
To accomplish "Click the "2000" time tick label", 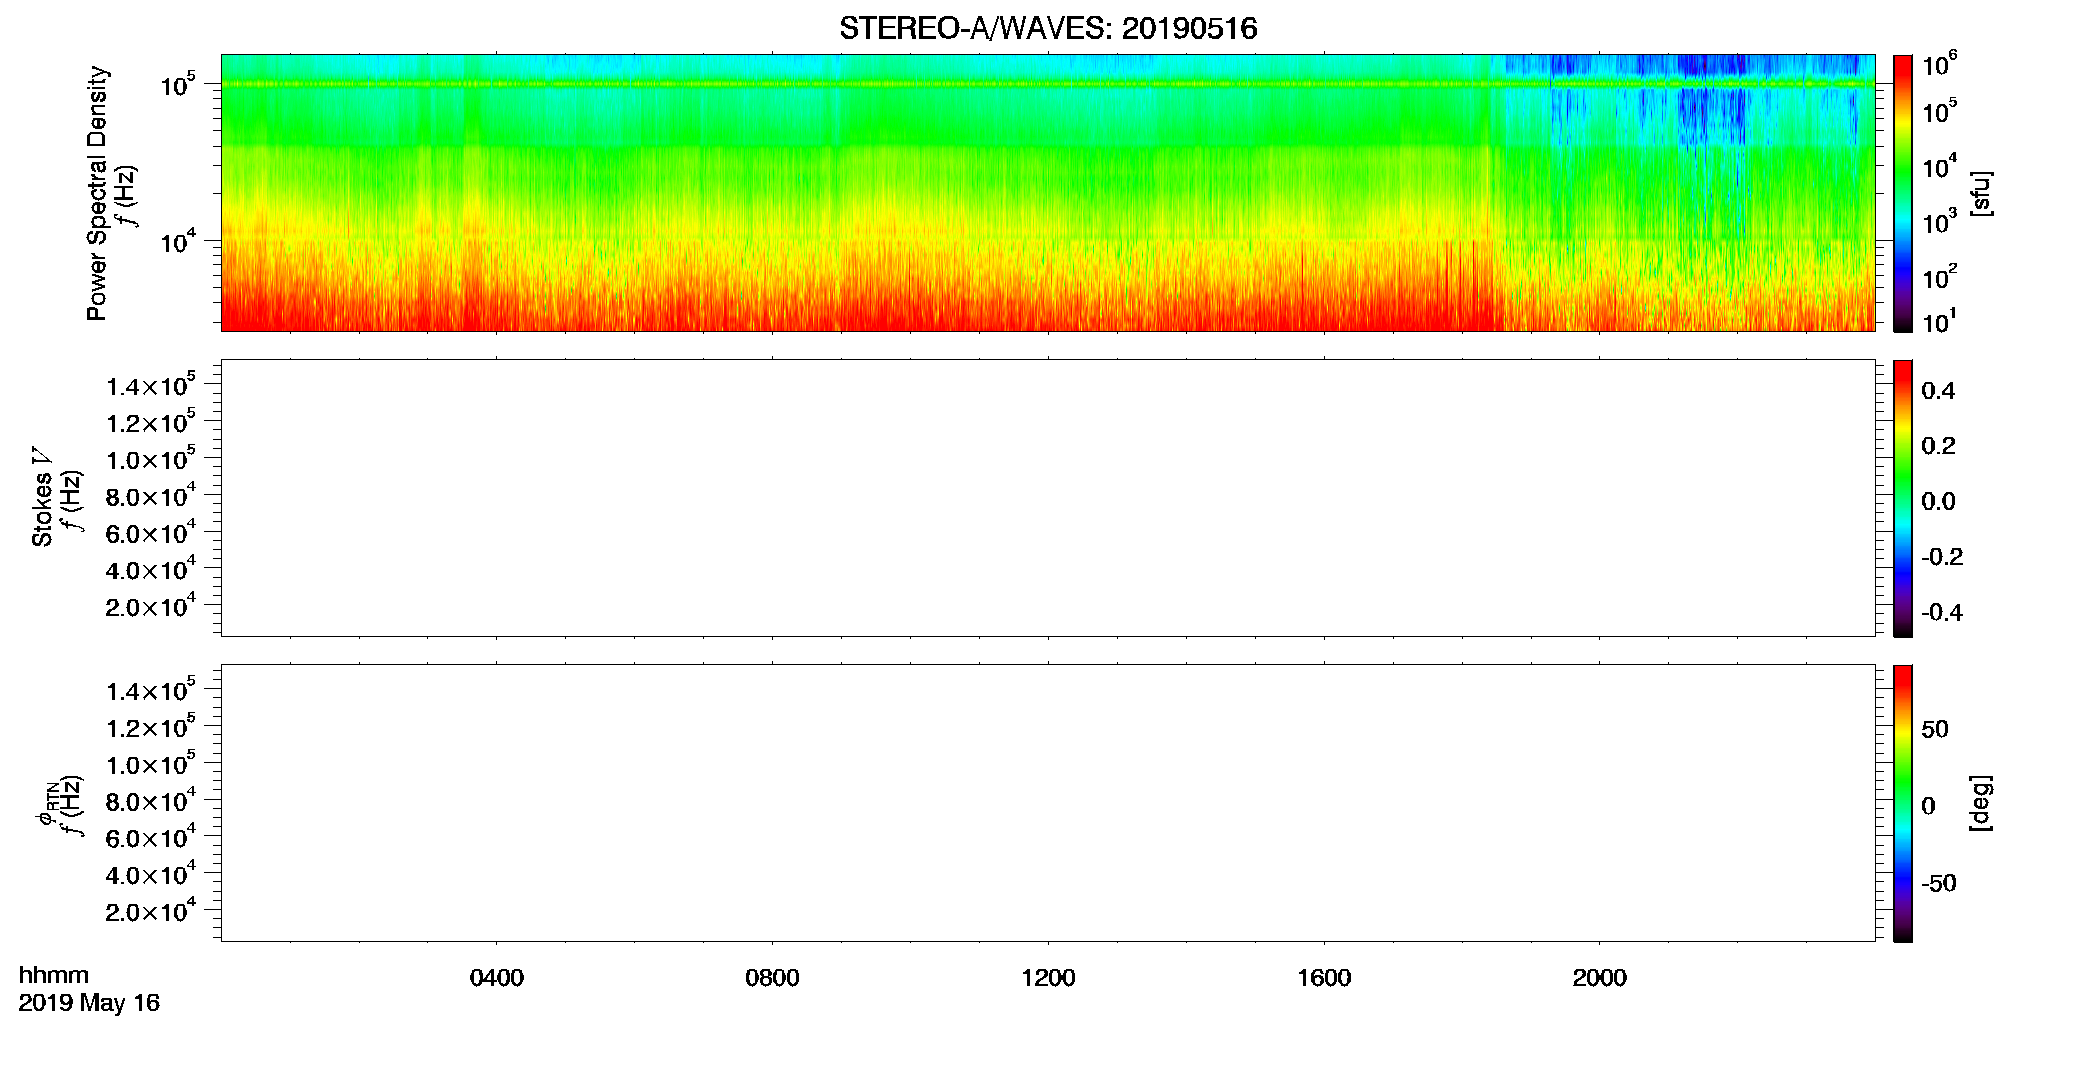I will coord(1599,978).
